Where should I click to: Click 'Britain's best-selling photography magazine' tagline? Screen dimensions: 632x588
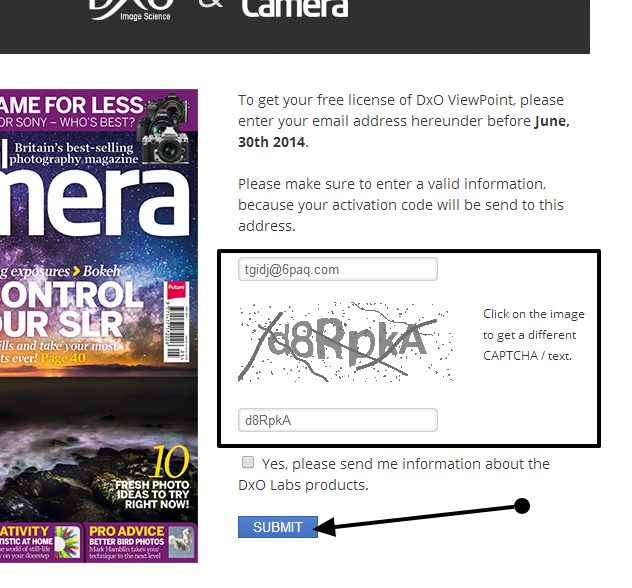73,154
